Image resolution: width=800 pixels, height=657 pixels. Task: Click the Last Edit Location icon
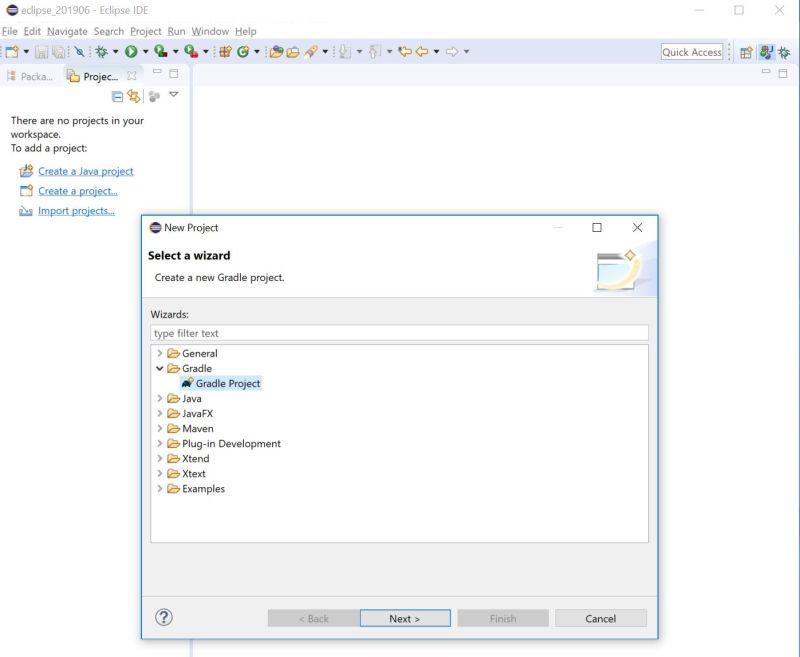pos(405,52)
